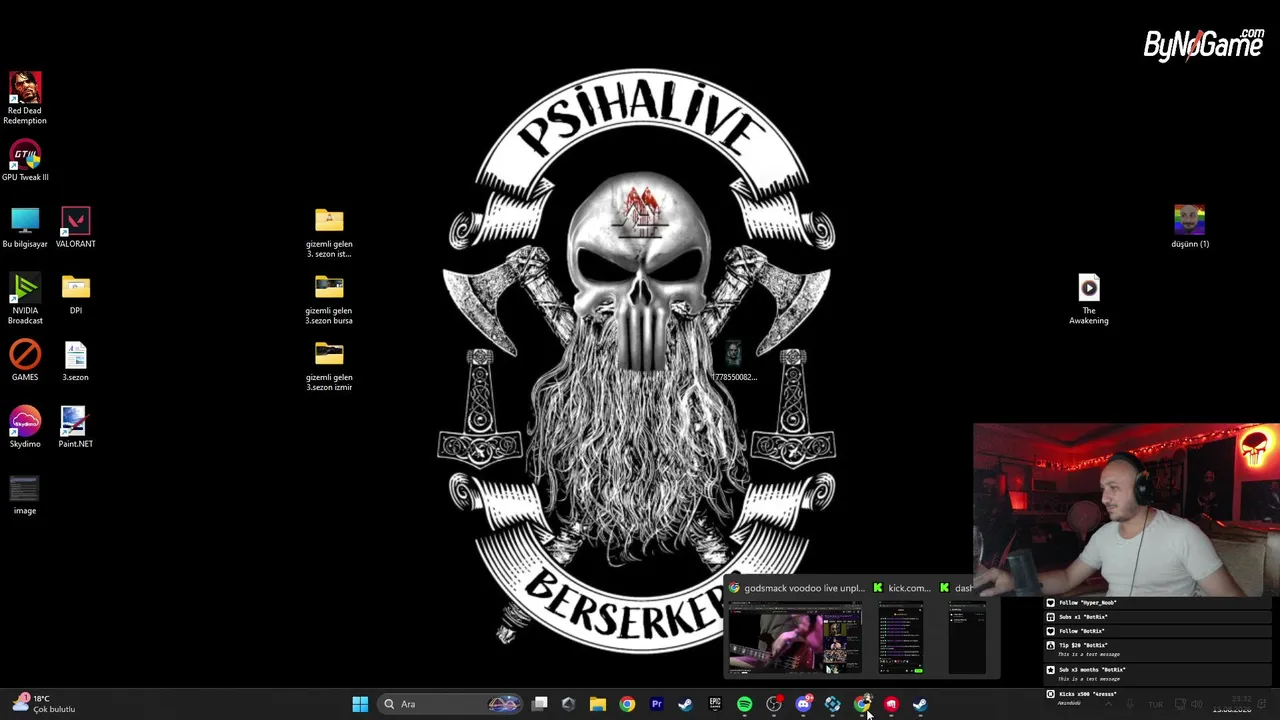Open the Steam icon next to Premiere Pro
The image size is (1280, 720).
point(685,704)
